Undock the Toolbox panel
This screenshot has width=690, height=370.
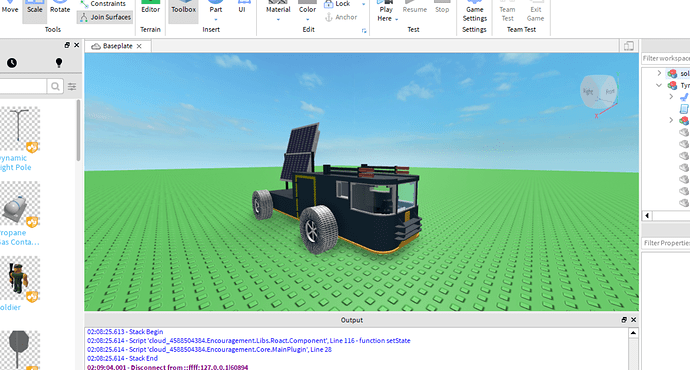coord(67,45)
